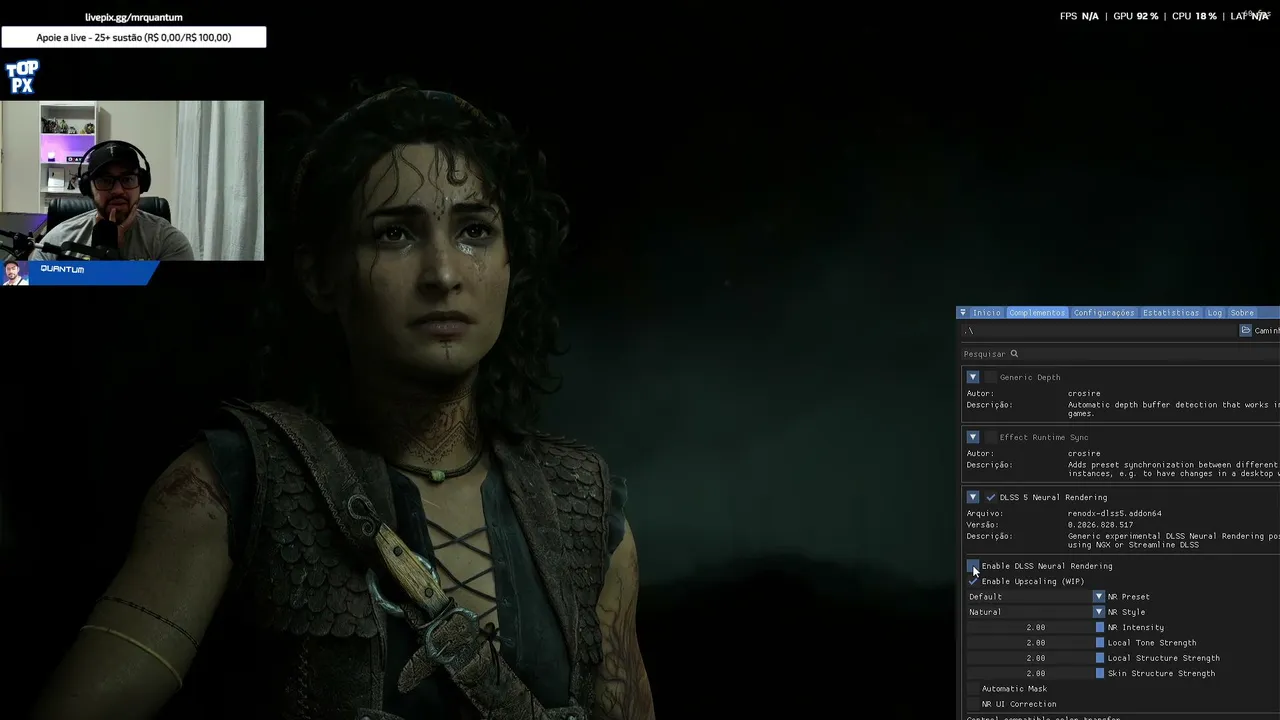Click the 'Apoie a live' donation goal bar

pos(134,38)
